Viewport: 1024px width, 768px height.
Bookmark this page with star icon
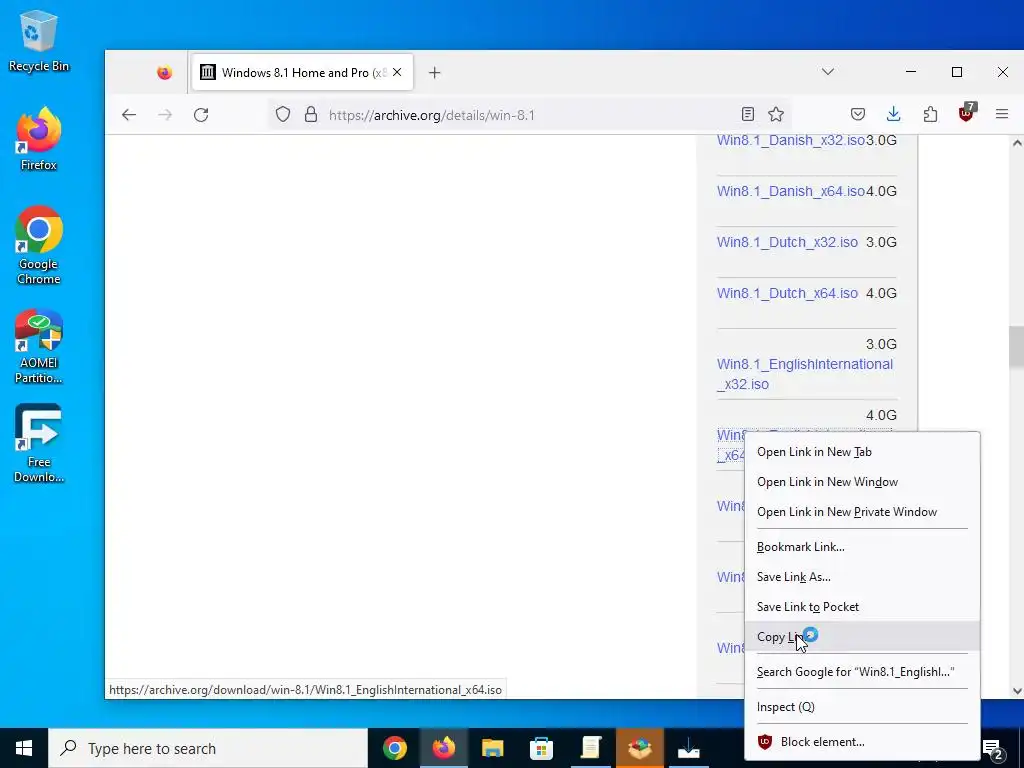pos(776,115)
